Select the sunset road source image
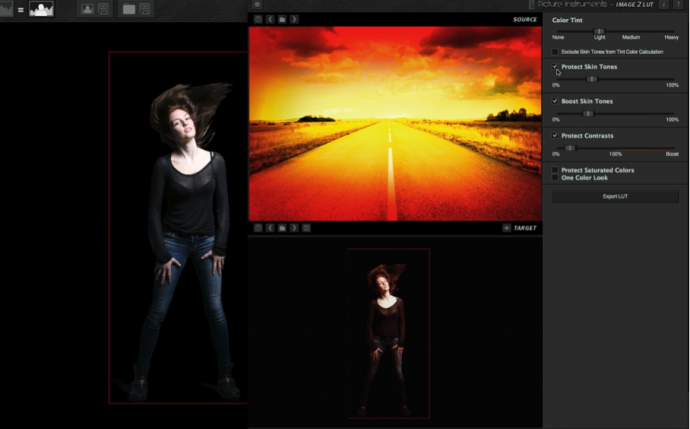This screenshot has width=690, height=429. point(395,124)
